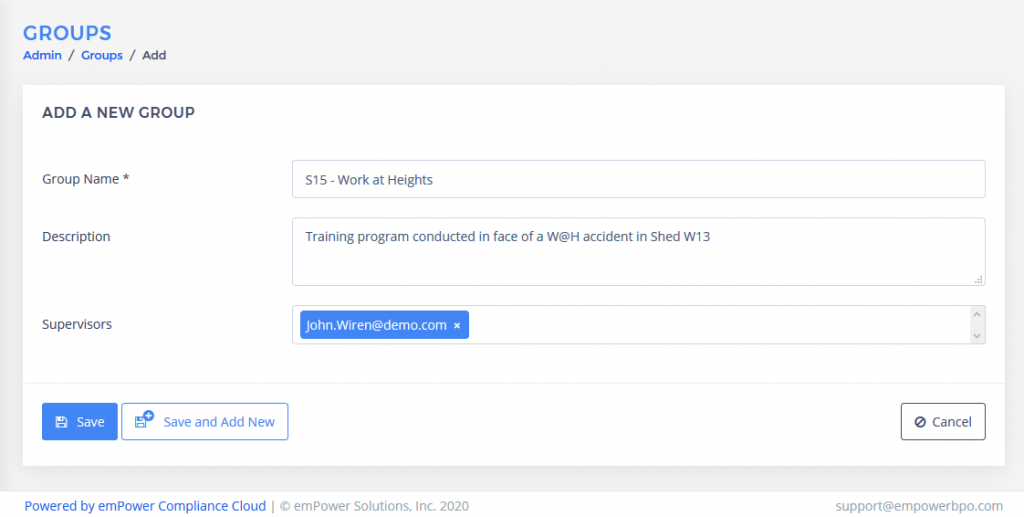
Task: Open the Supervisors multi-select box
Action: [x=720, y=325]
